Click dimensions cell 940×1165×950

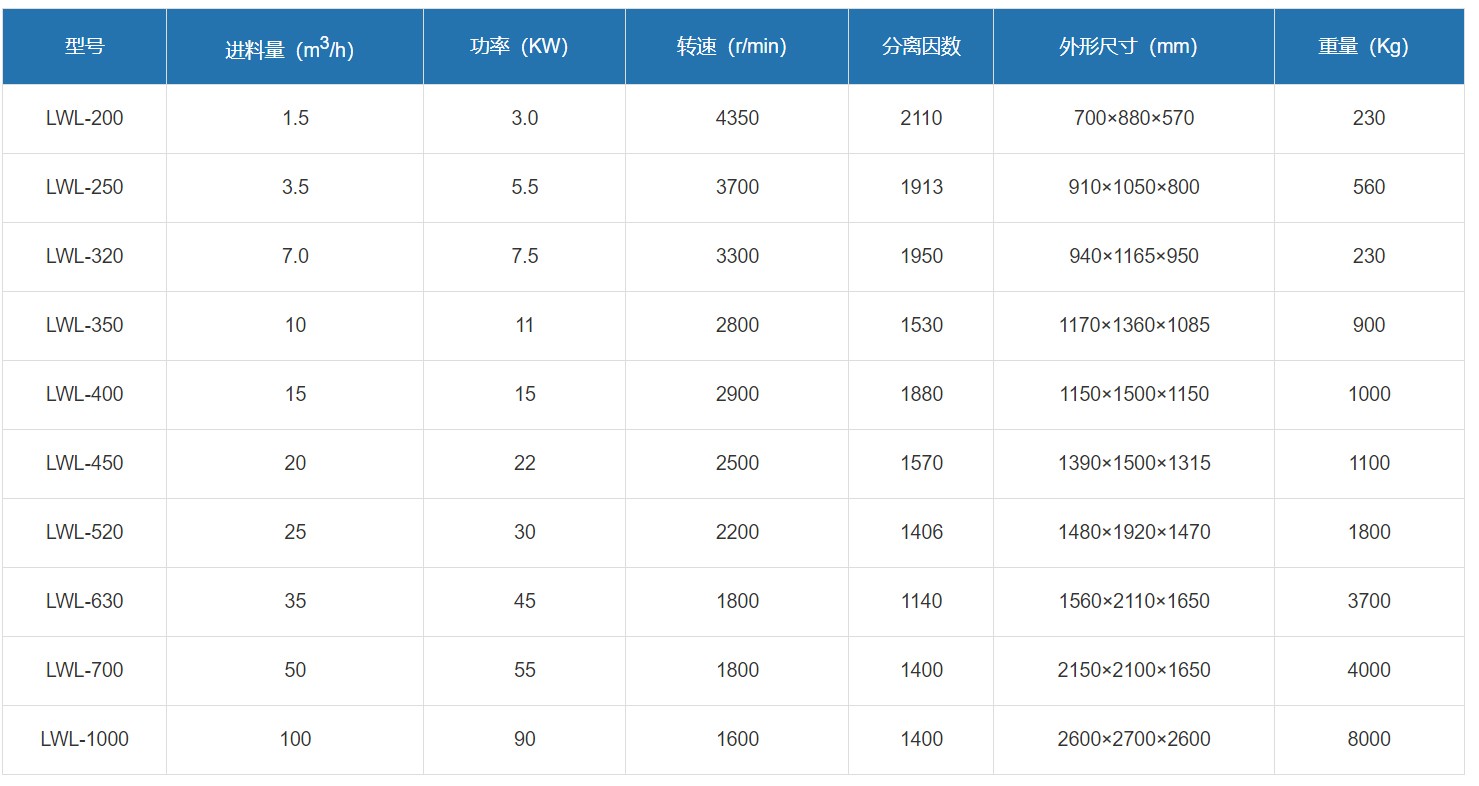coord(1134,256)
